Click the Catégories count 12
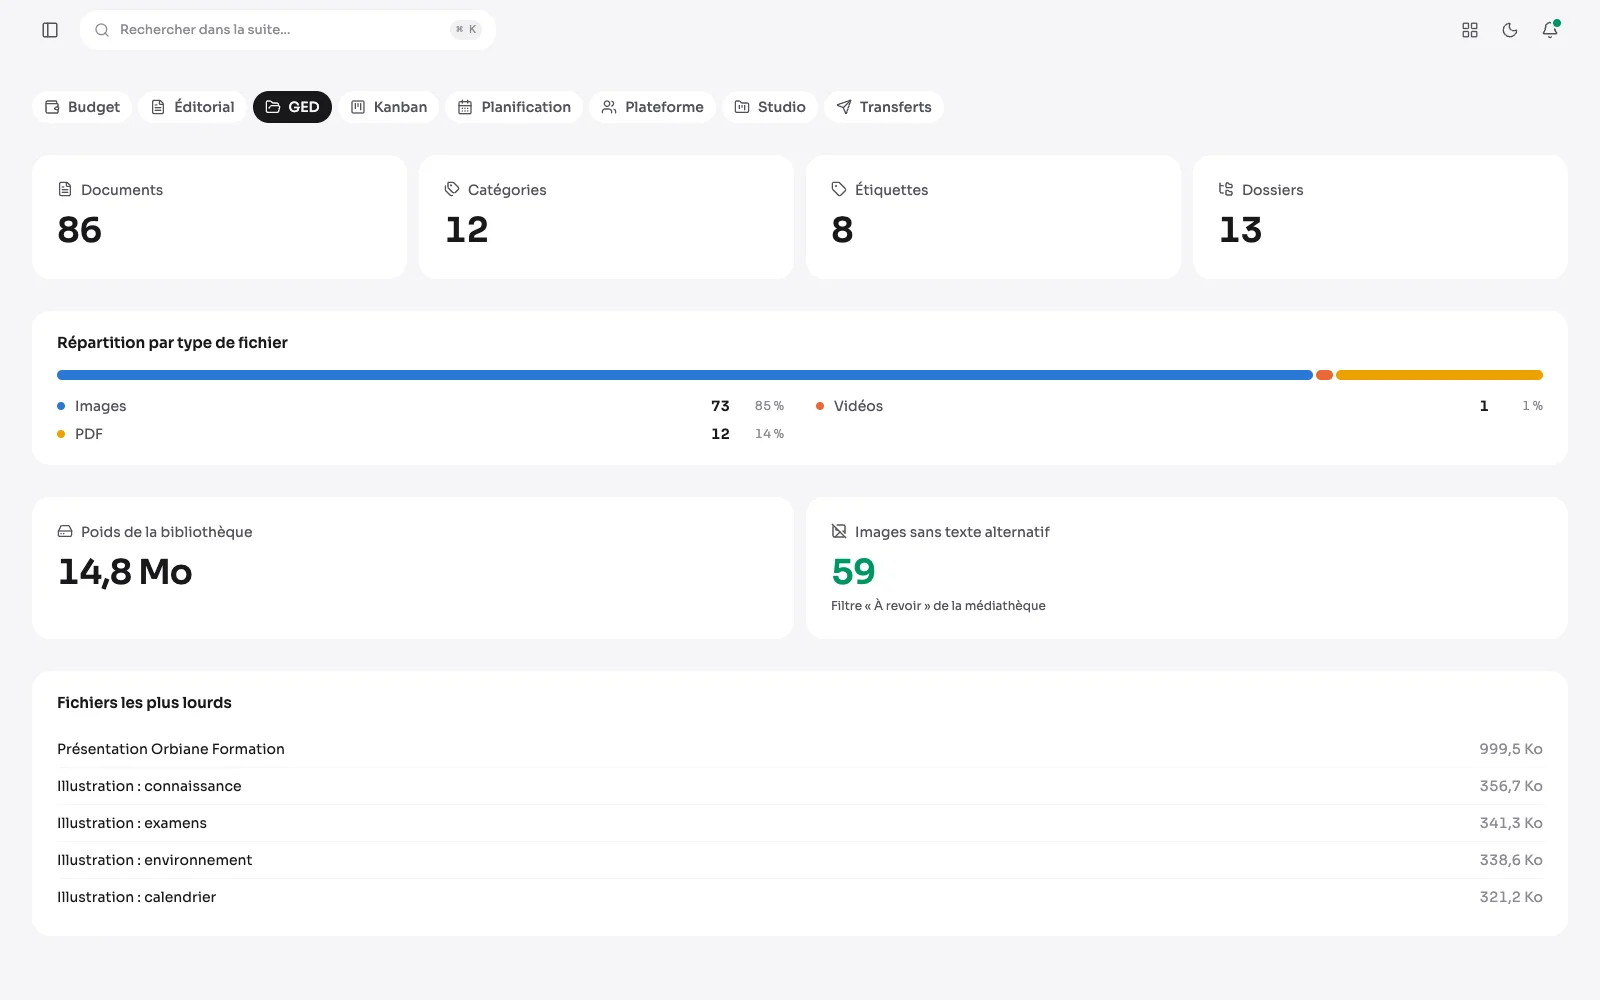Viewport: 1600px width, 1000px height. [467, 230]
